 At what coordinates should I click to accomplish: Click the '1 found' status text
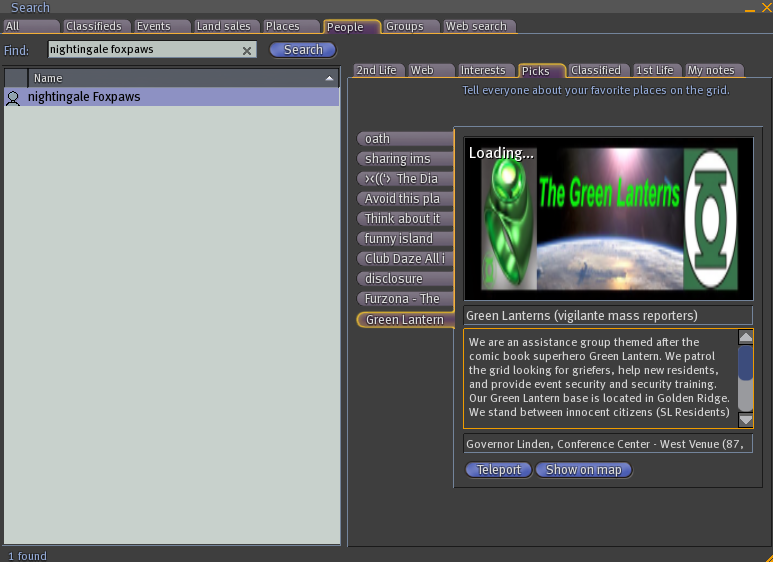[28, 556]
